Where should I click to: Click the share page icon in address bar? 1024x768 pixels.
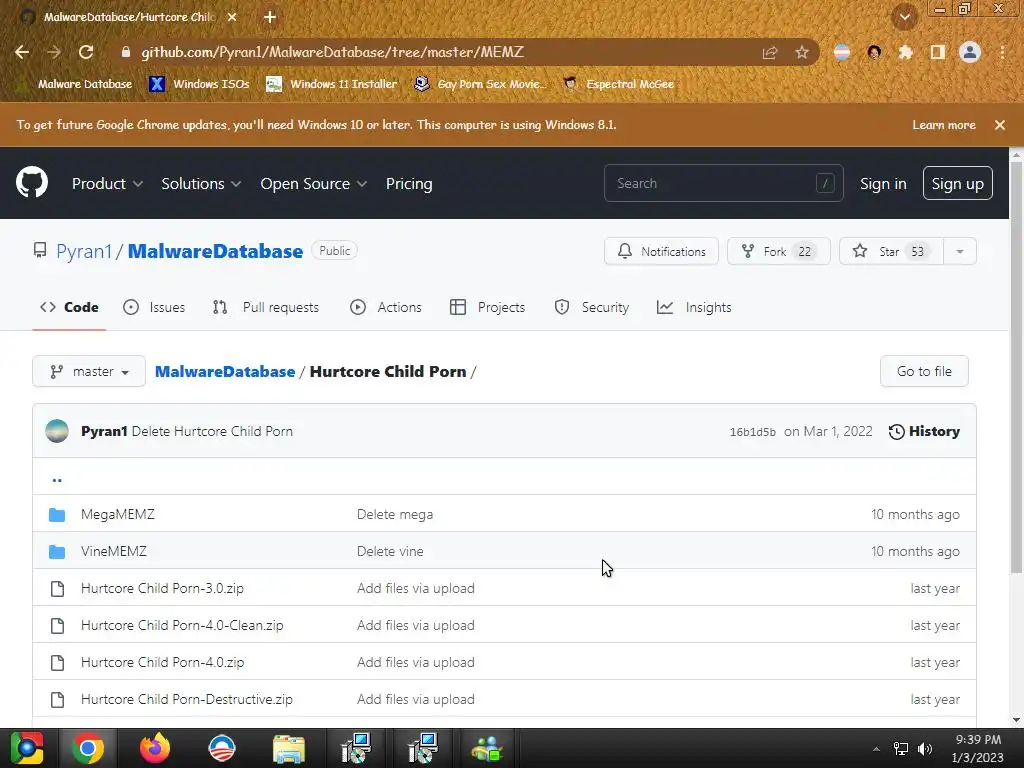point(770,52)
